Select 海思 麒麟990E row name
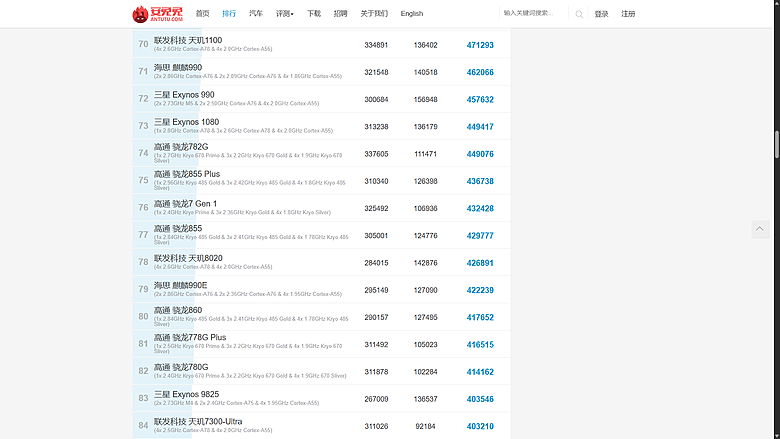 coord(181,286)
